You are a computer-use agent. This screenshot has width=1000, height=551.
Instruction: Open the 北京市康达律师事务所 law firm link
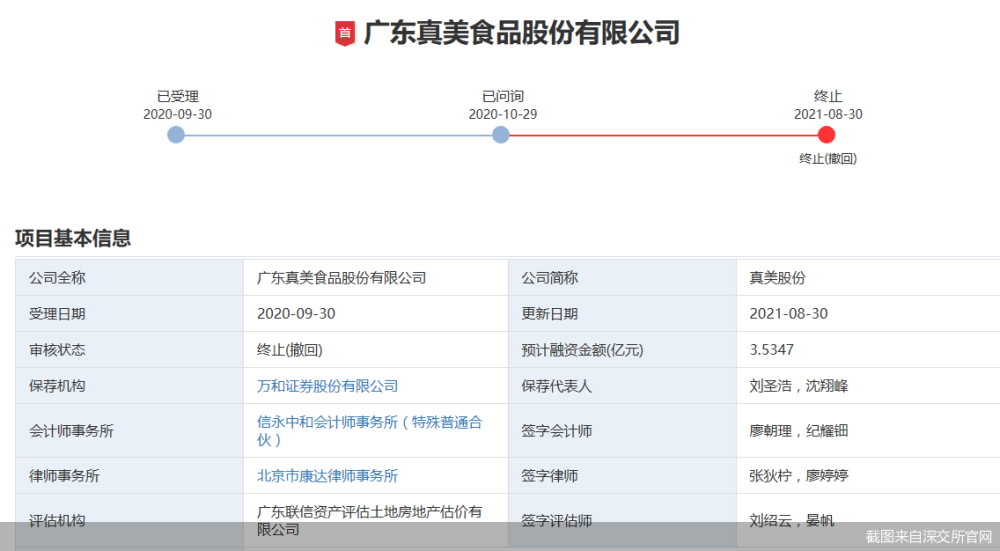(x=327, y=476)
